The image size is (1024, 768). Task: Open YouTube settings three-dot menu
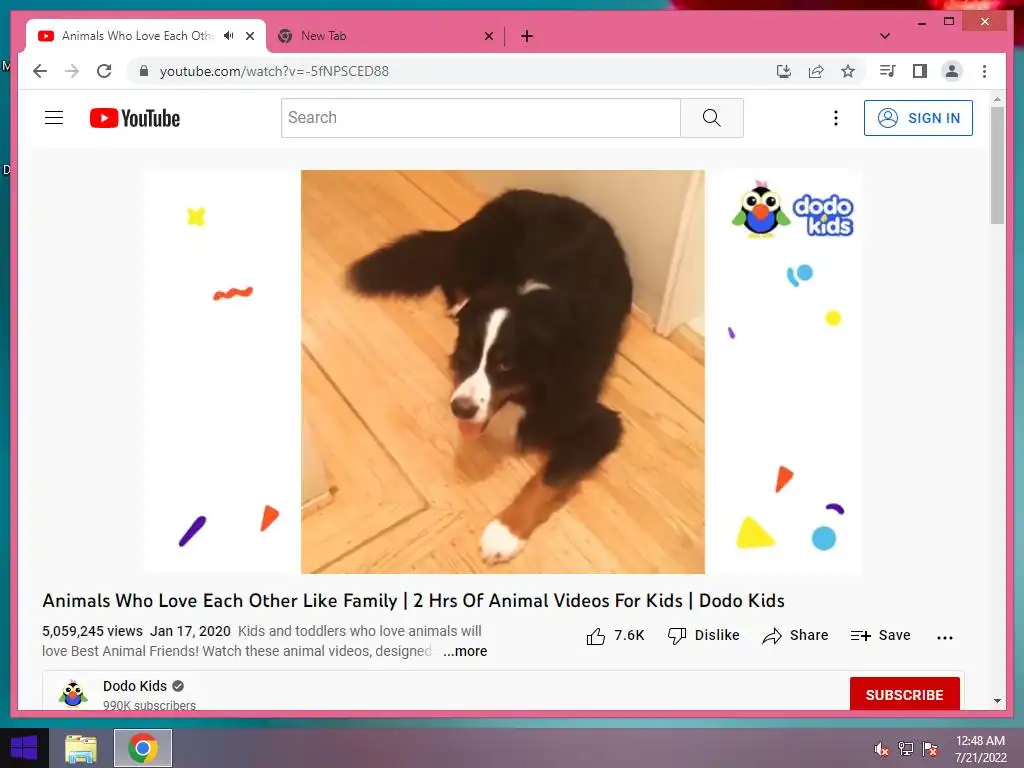tap(835, 118)
